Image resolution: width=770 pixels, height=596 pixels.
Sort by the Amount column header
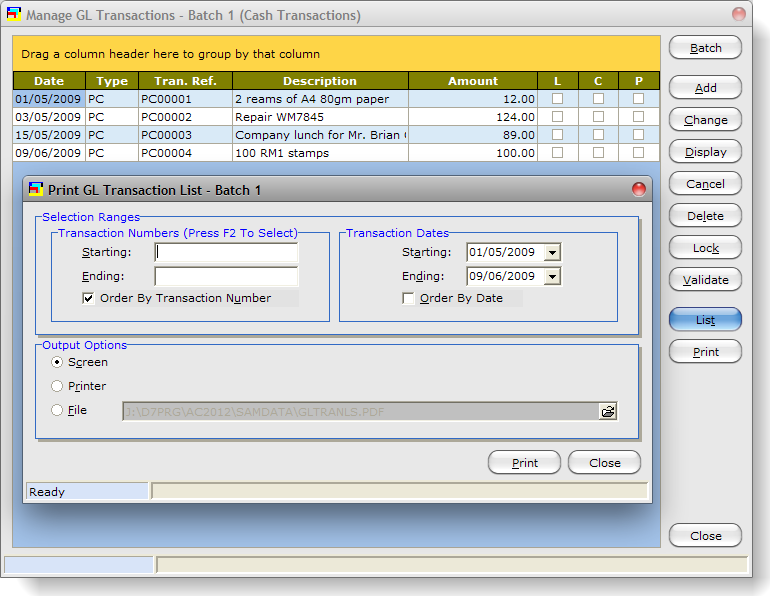(x=473, y=81)
